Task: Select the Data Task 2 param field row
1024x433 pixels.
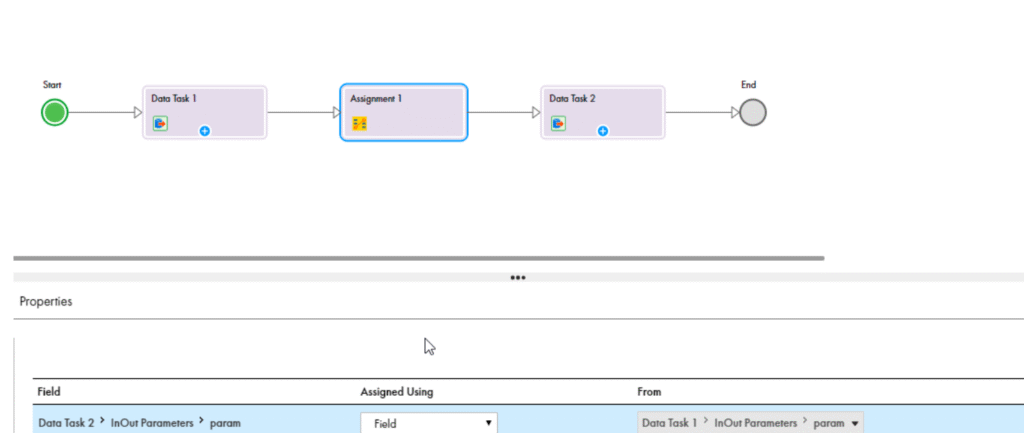Action: 139,423
